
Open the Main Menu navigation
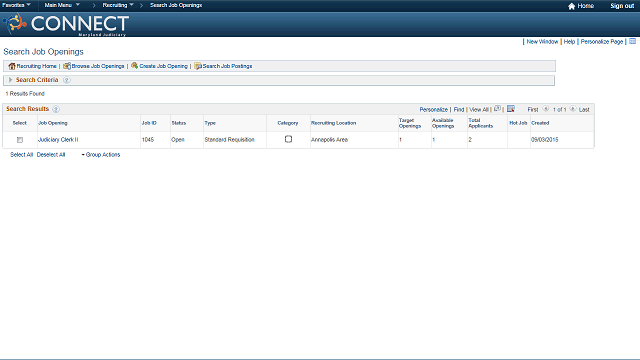pos(62,5)
